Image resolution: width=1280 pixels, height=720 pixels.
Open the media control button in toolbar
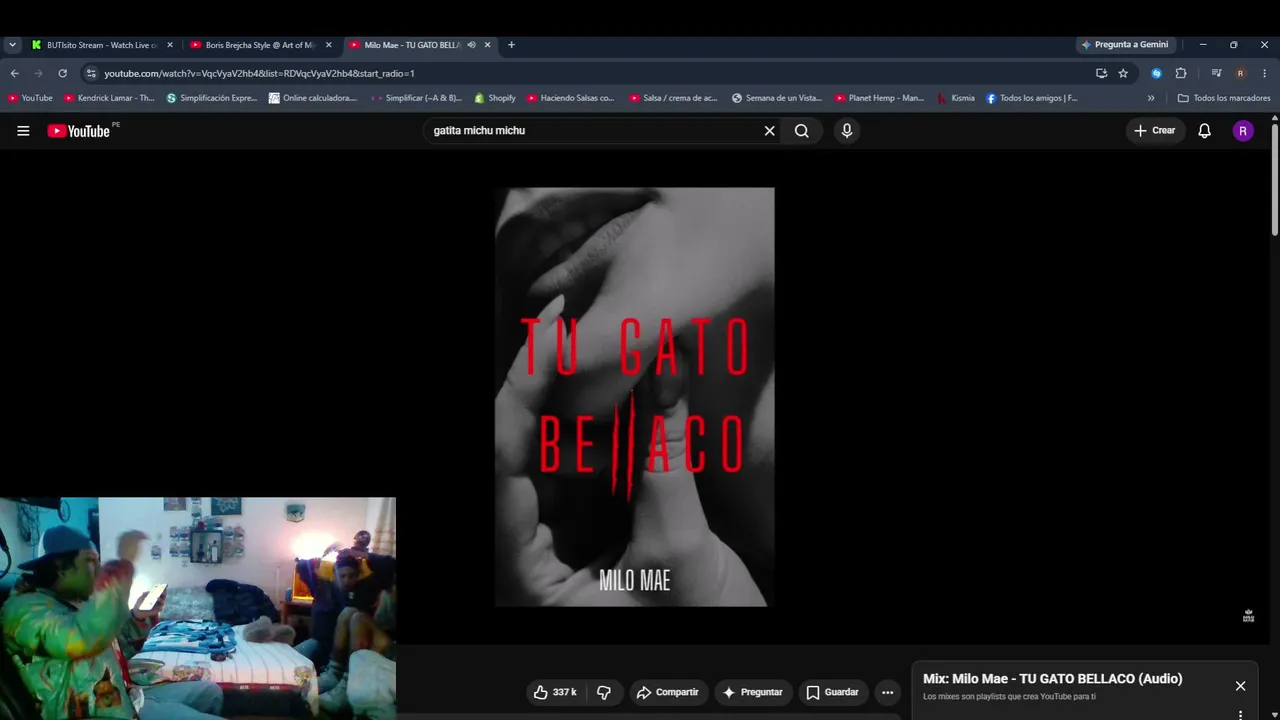(1216, 73)
